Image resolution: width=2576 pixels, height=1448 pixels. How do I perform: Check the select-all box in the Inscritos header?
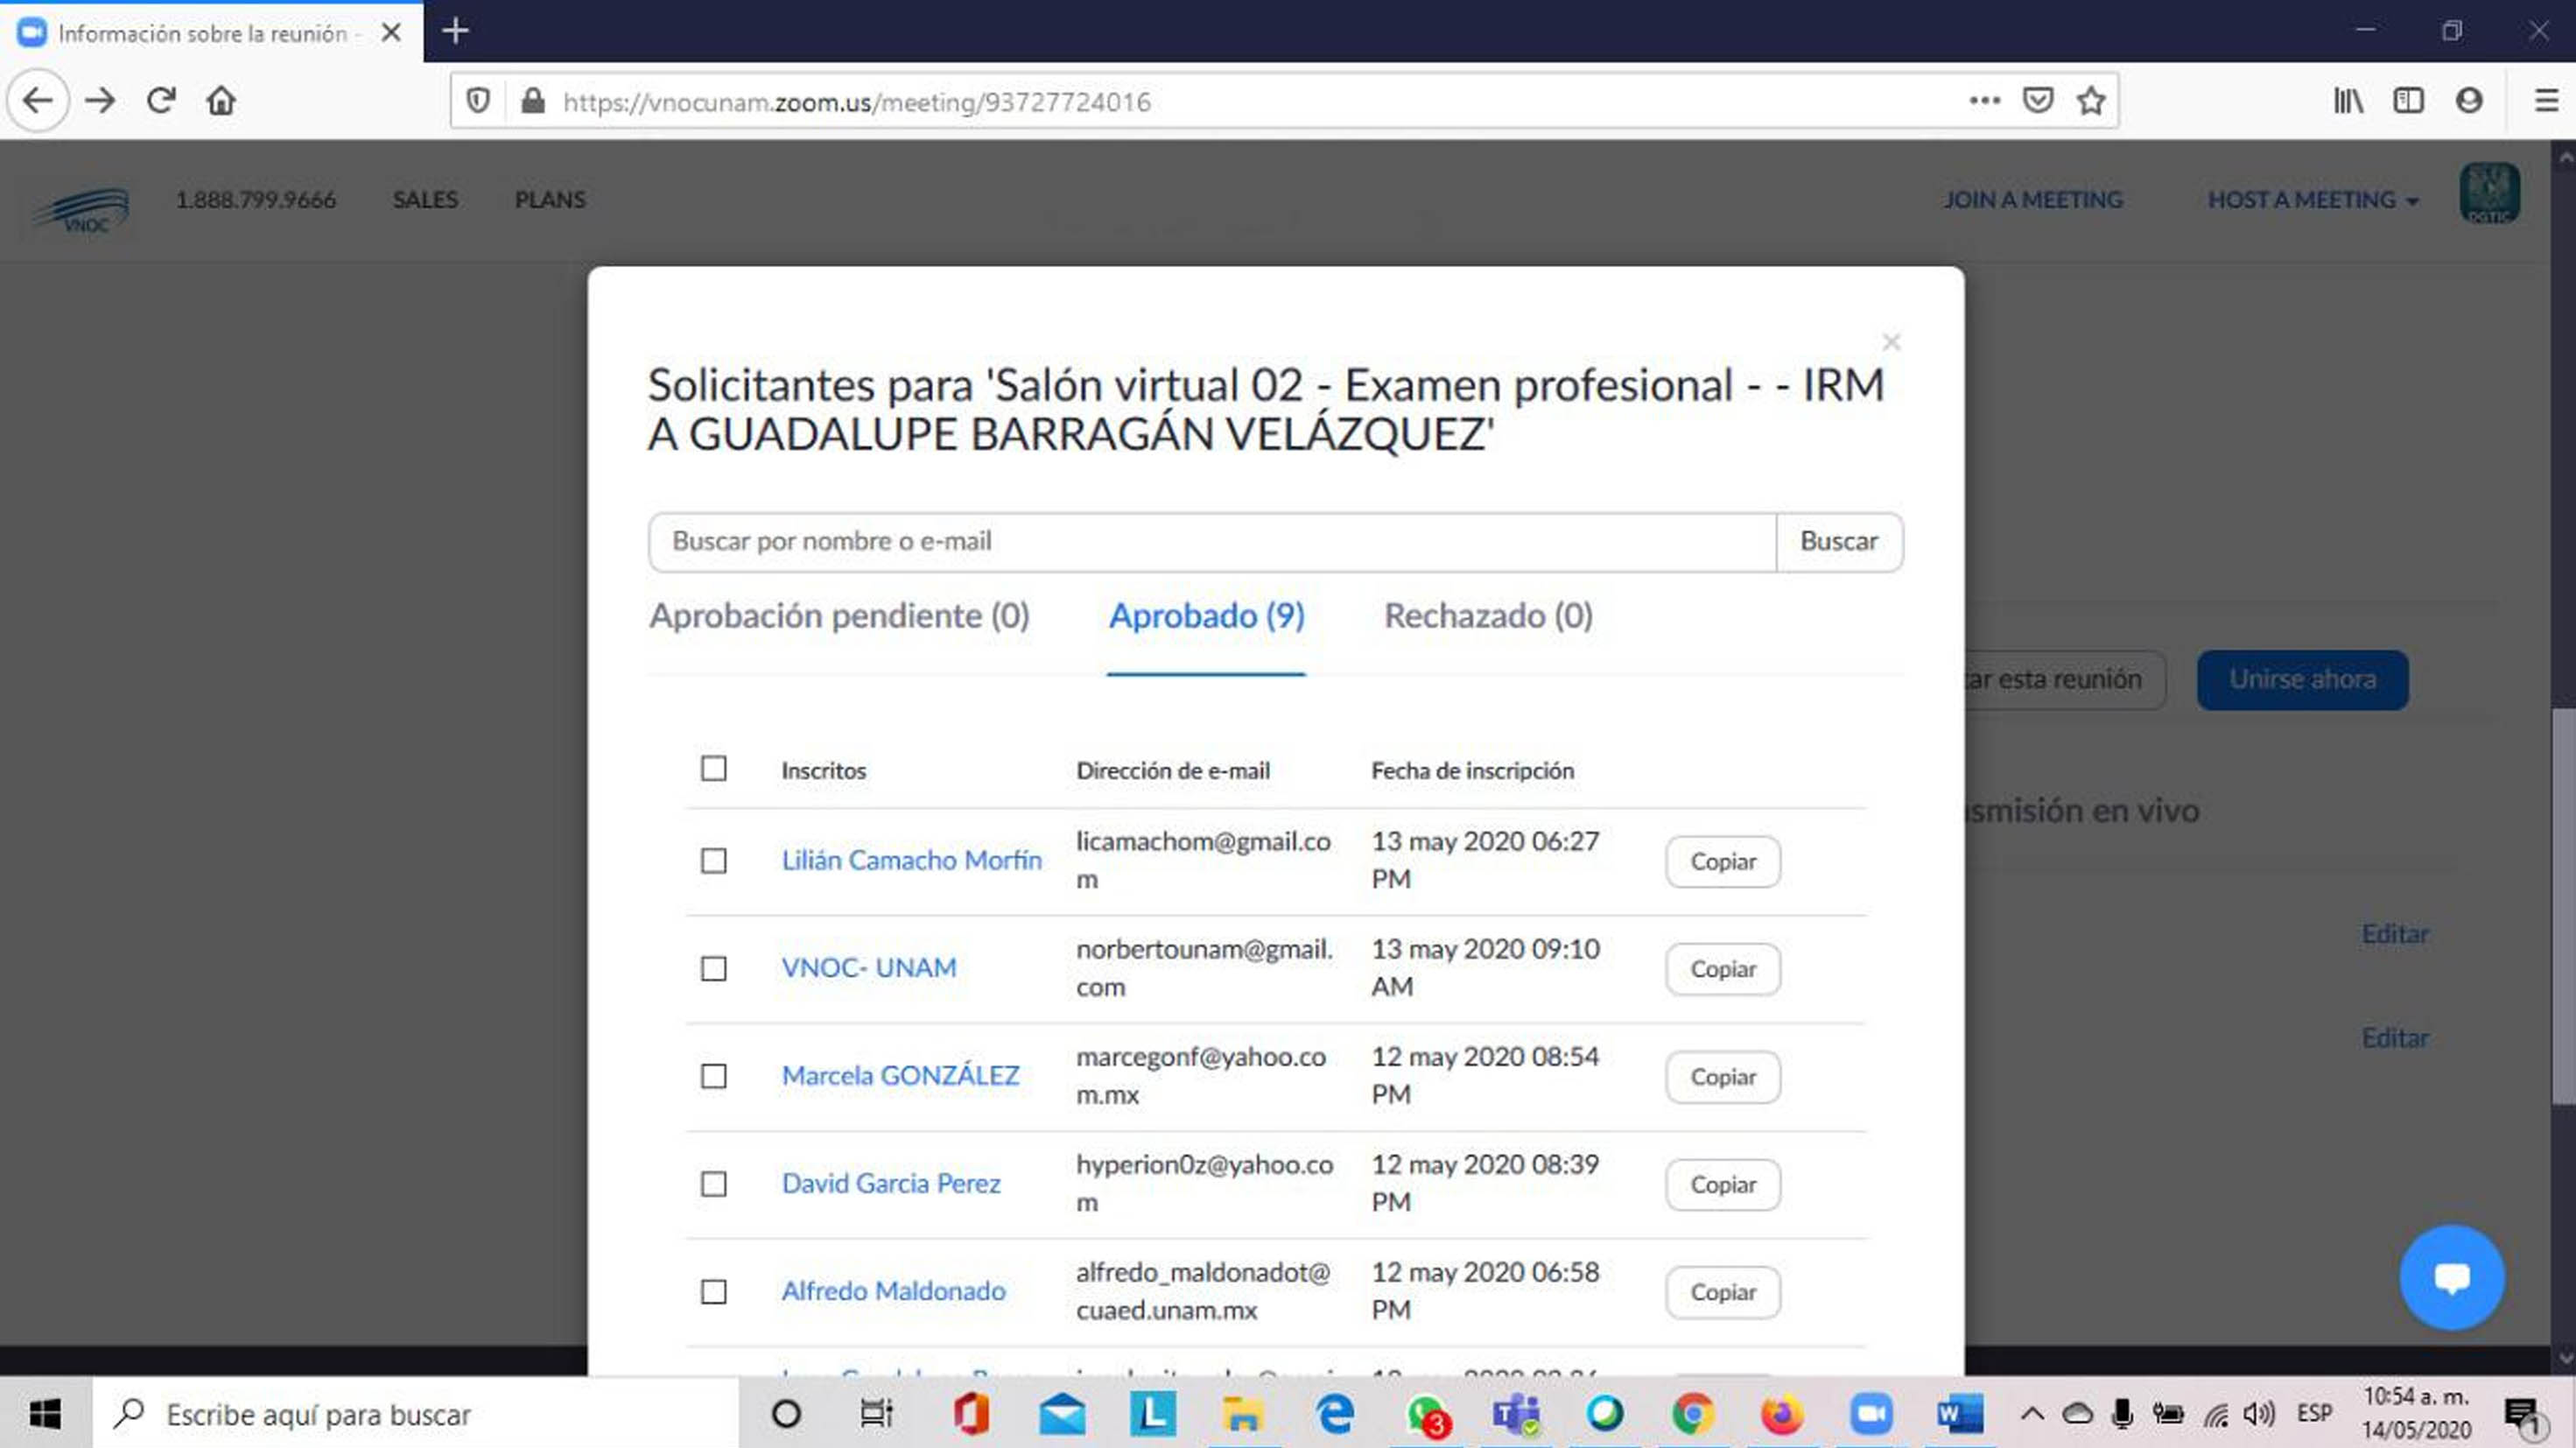(x=714, y=769)
